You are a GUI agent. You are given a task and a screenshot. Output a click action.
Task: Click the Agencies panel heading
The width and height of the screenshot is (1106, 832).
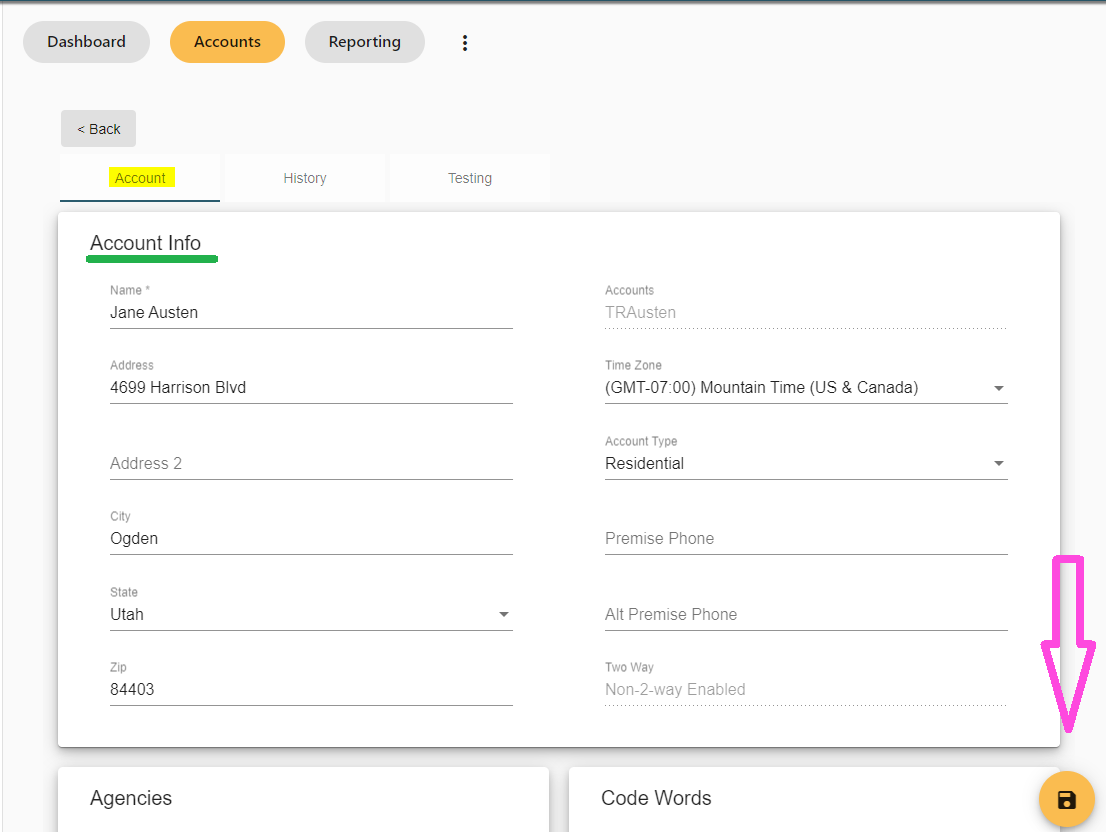131,798
